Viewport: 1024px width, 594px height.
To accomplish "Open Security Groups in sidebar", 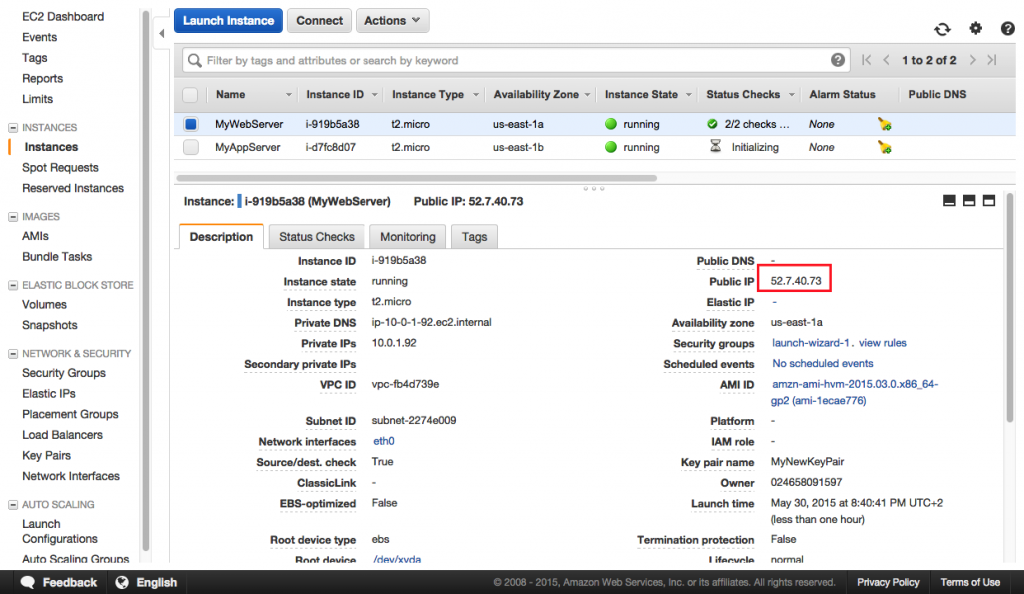I will (64, 373).
